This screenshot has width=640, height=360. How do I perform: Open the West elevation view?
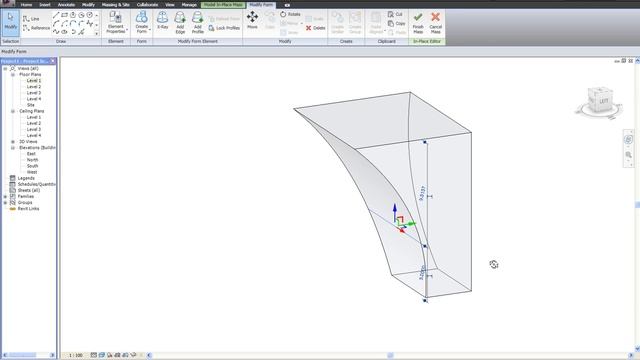(x=32, y=172)
